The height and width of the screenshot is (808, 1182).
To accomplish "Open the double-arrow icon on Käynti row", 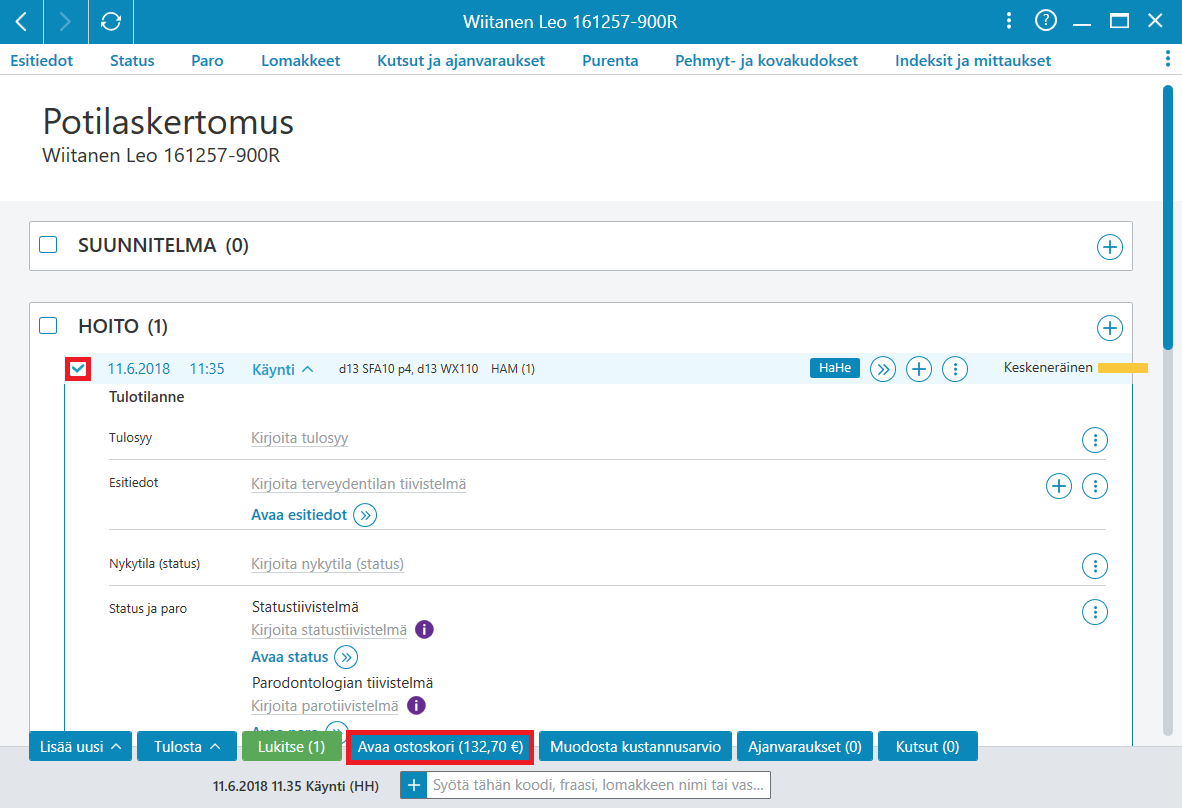I will click(x=883, y=369).
